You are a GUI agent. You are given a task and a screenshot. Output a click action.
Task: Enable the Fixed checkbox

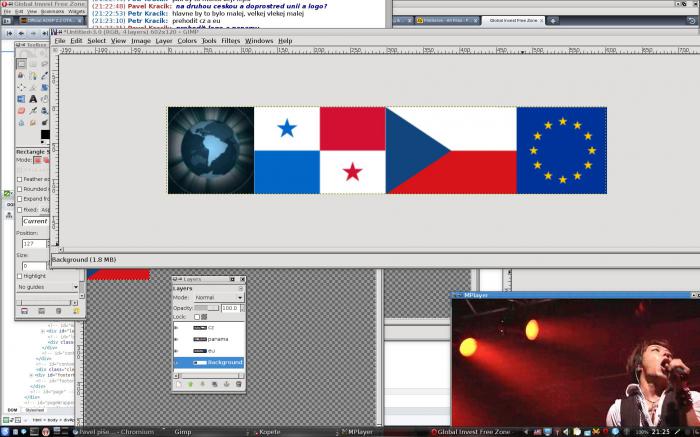(20, 209)
